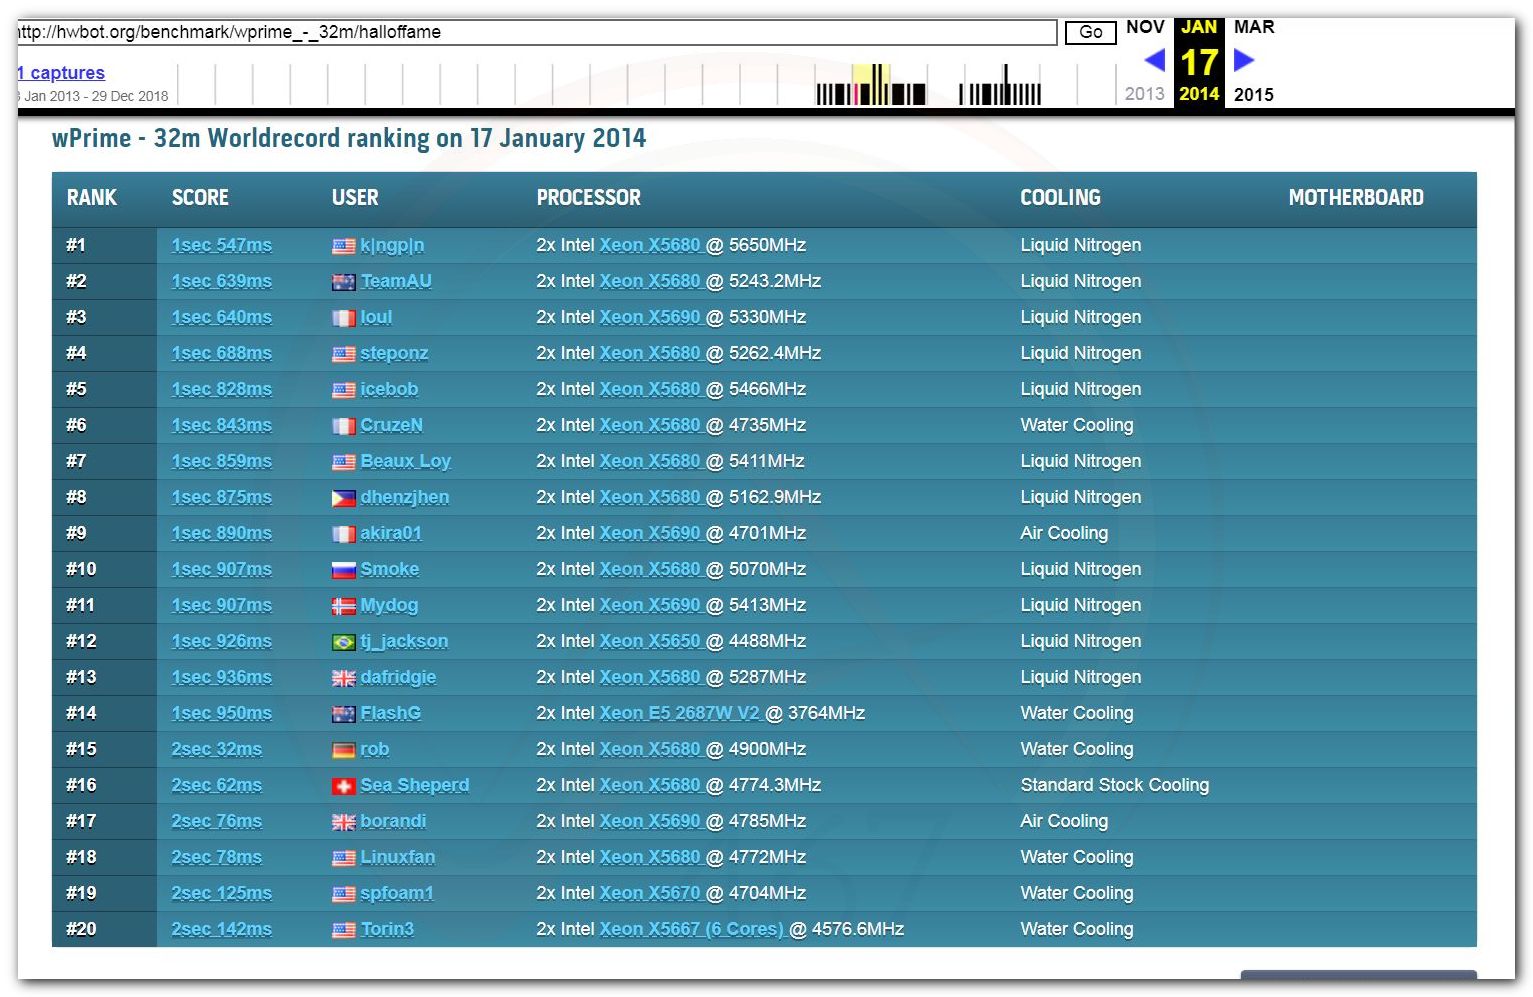Click the 'Standard Stock Cooling' cell

click(1114, 785)
